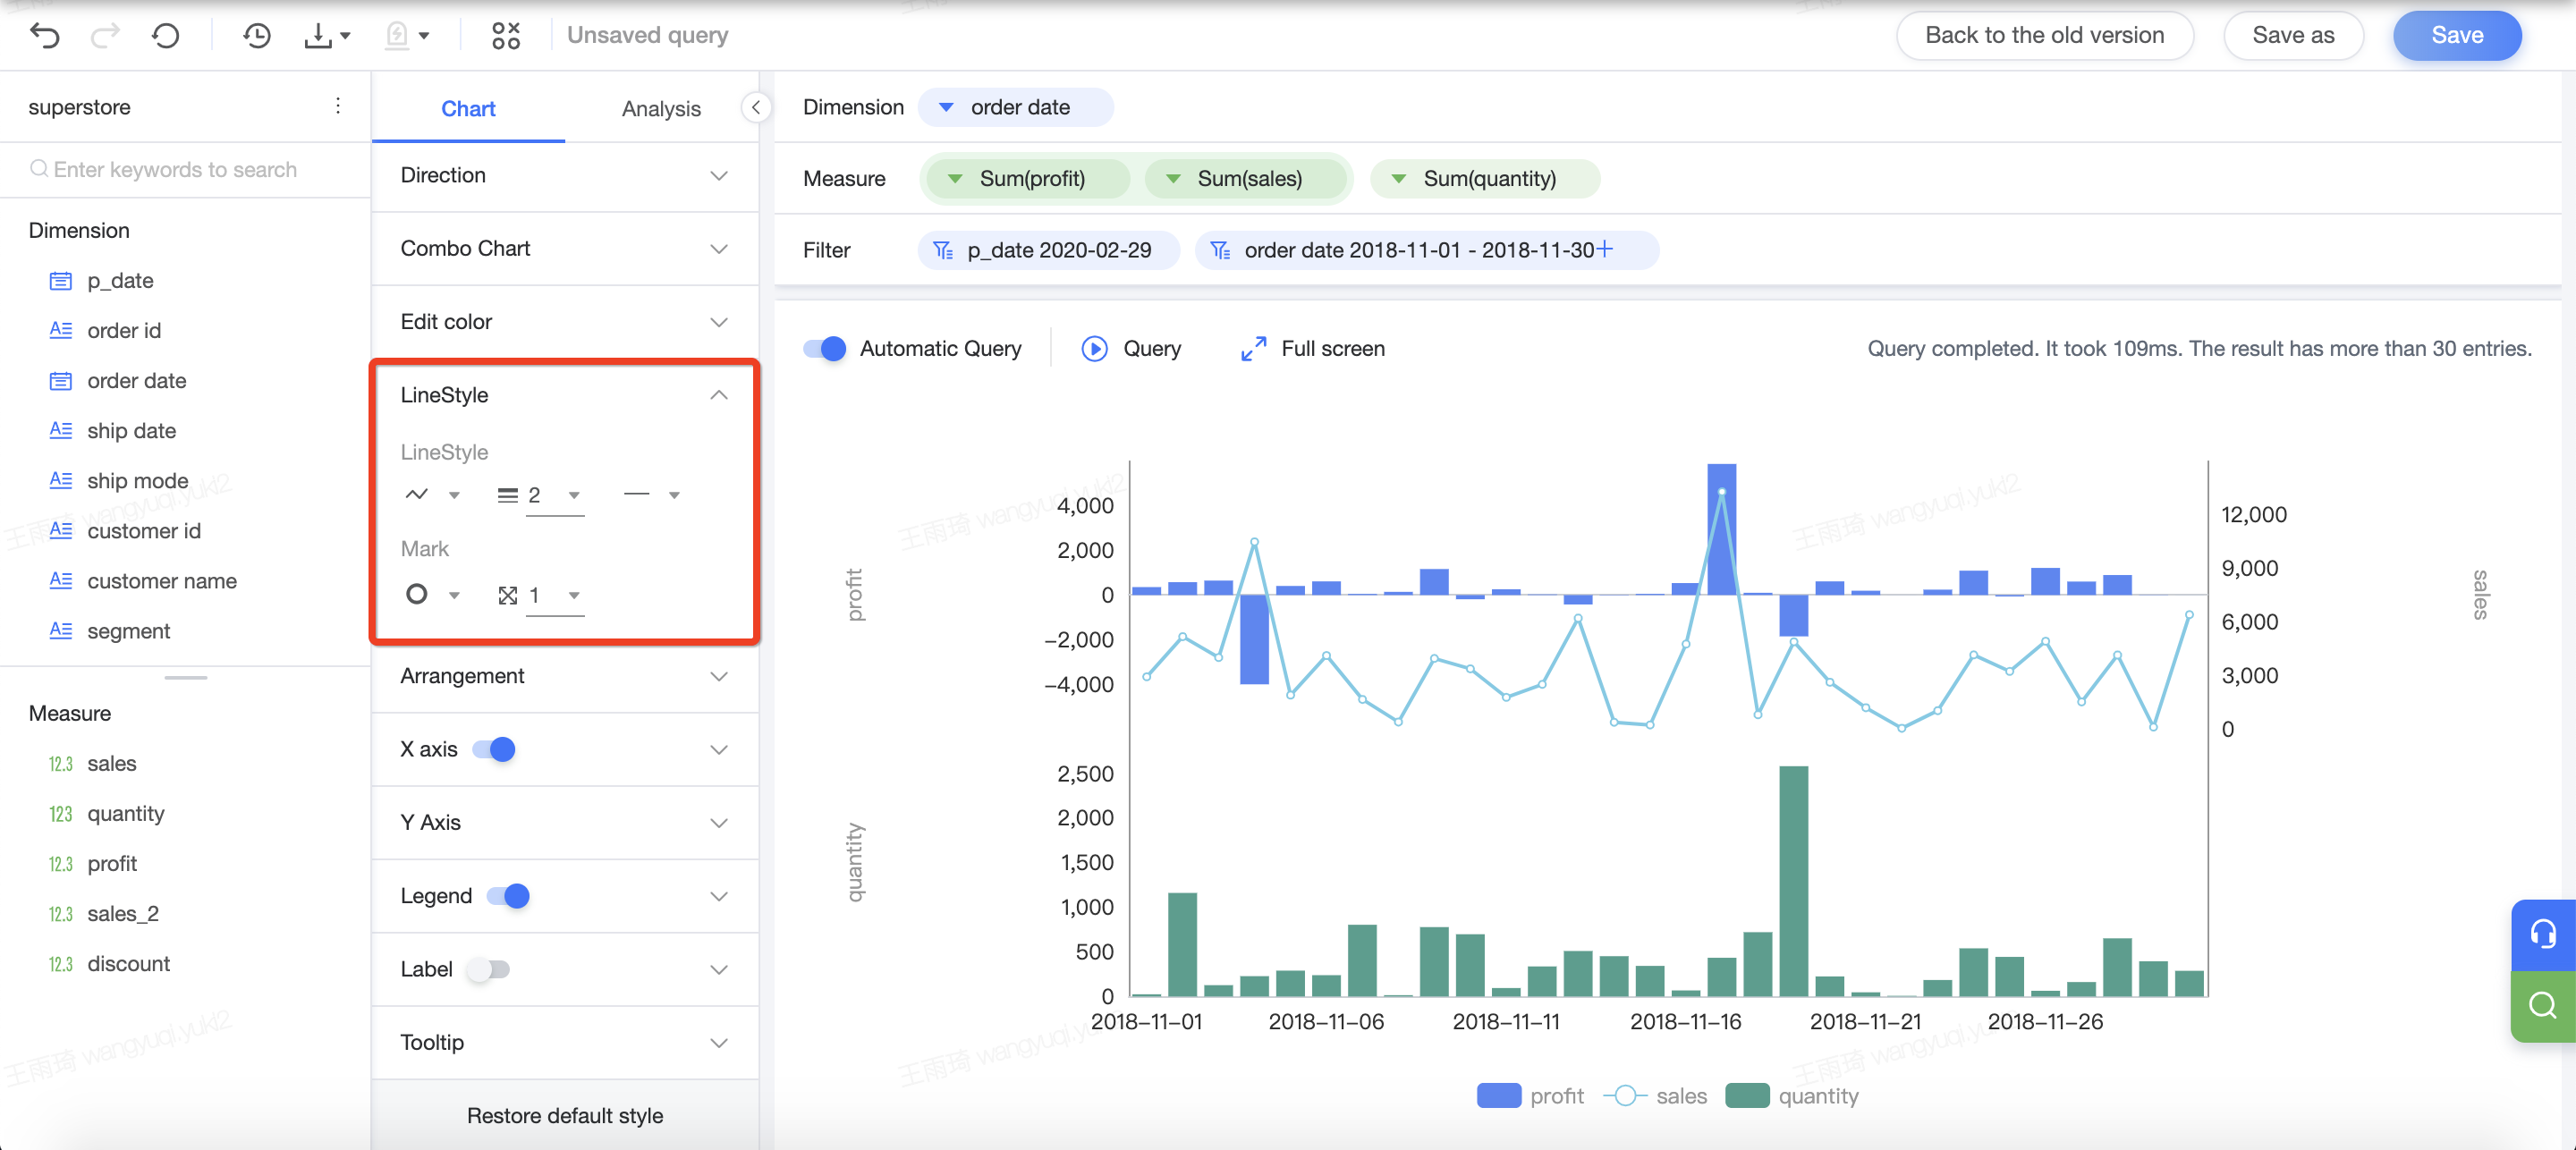Click the blue Save button
This screenshot has width=2576, height=1150.
pos(2457,35)
